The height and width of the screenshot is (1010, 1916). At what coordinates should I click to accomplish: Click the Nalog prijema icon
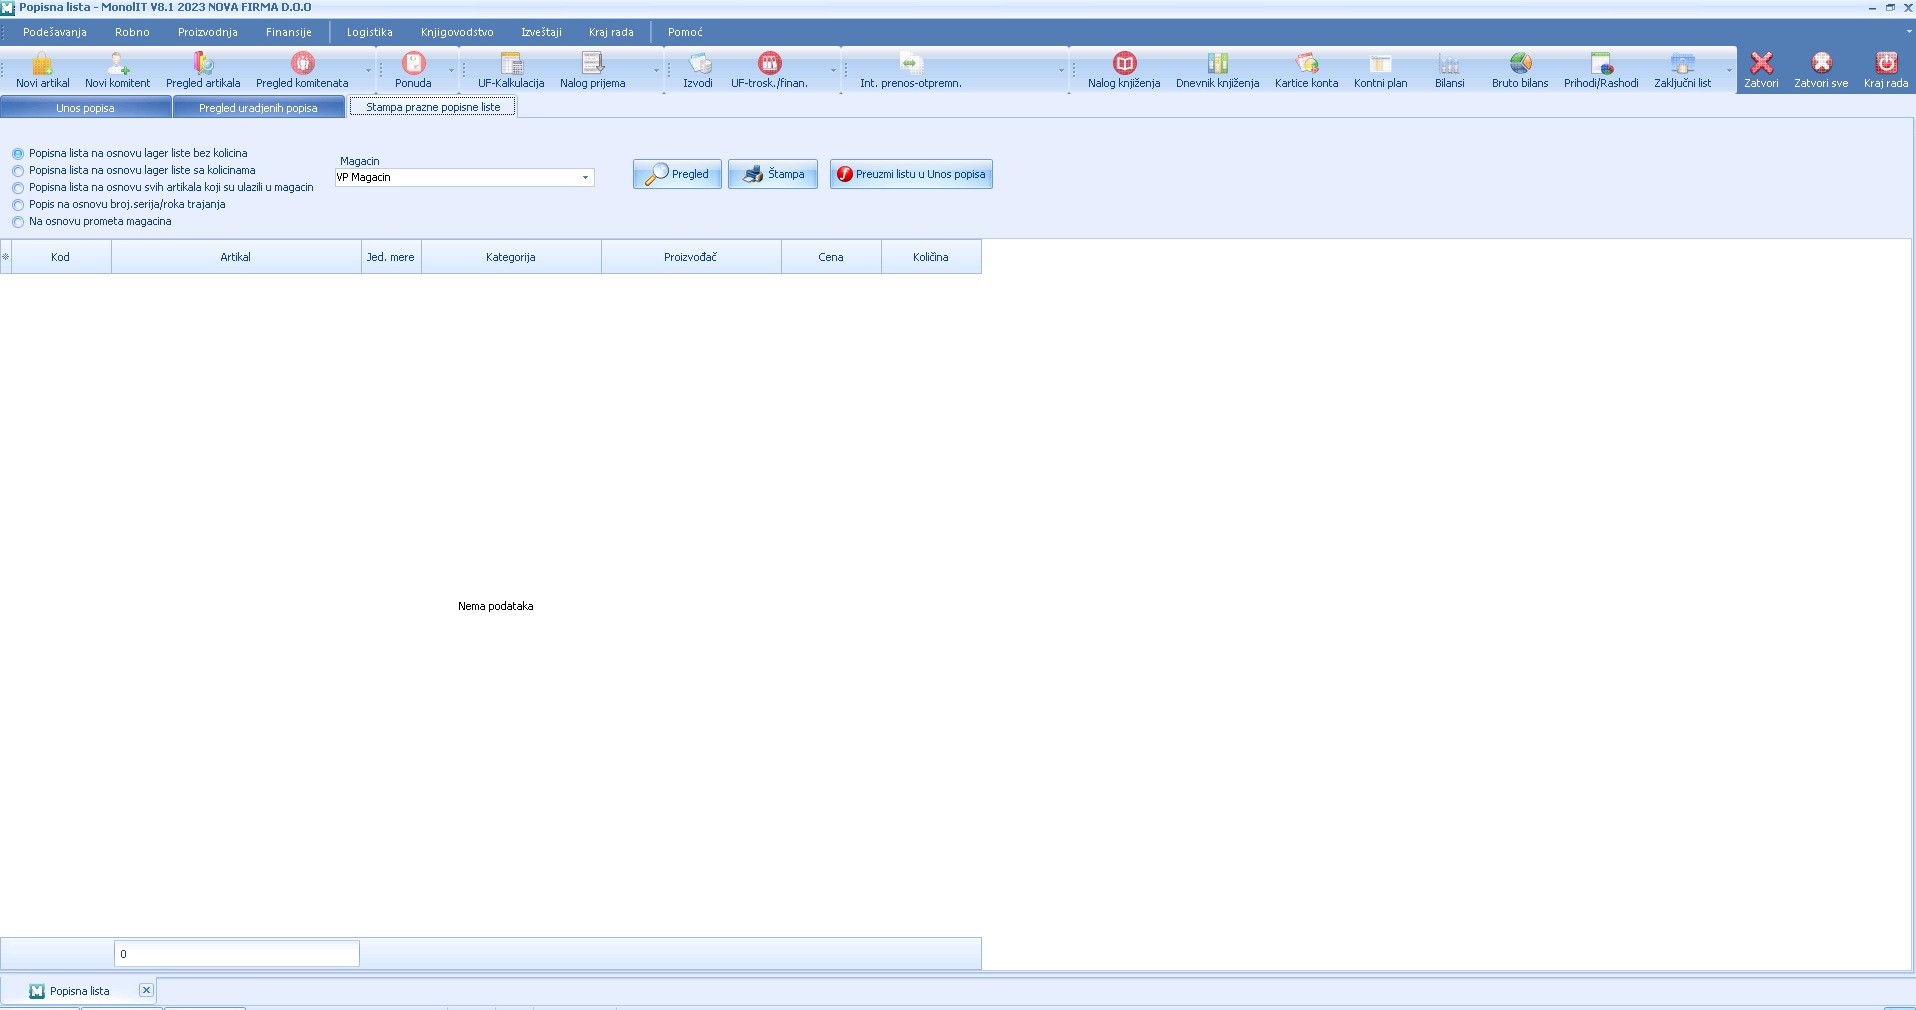pos(592,70)
